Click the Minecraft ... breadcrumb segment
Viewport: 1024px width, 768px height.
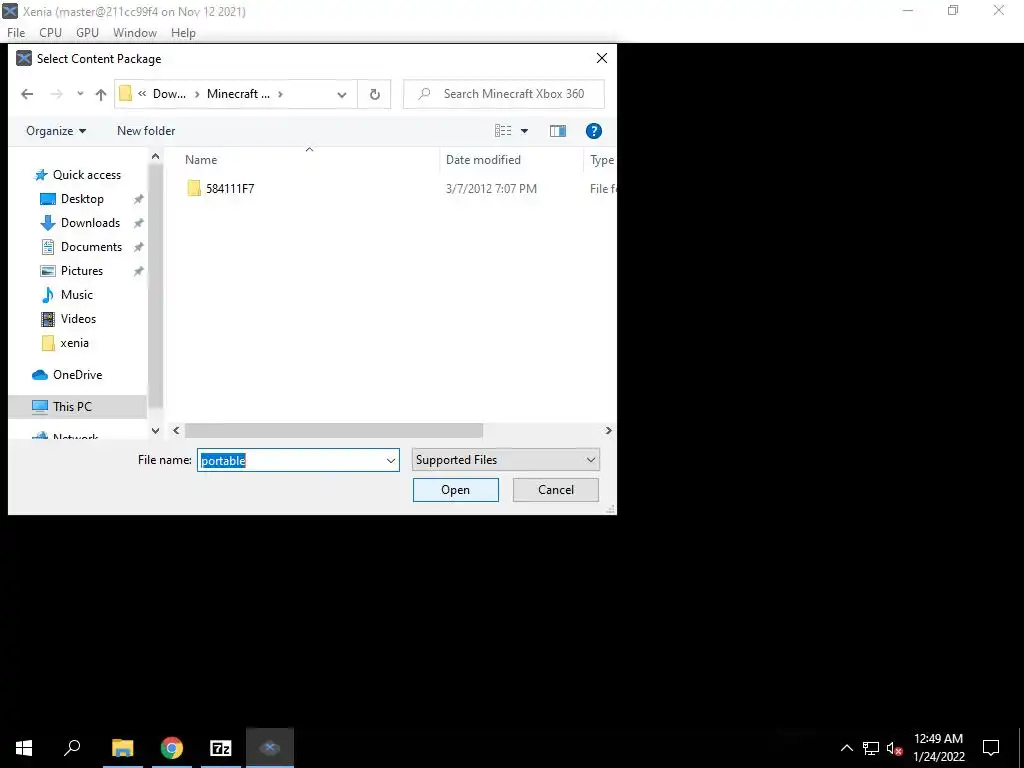point(238,93)
